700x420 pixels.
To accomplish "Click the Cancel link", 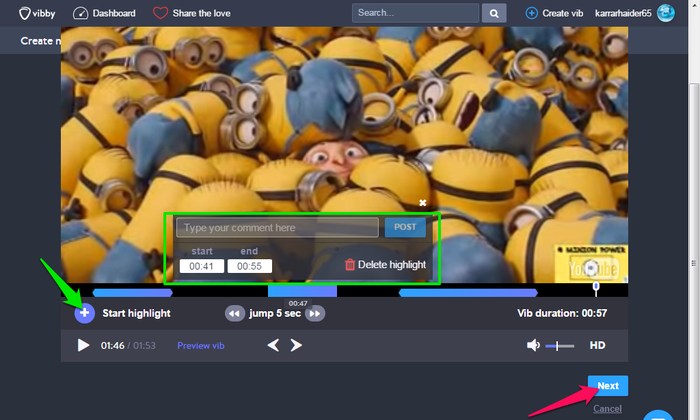I will click(607, 408).
